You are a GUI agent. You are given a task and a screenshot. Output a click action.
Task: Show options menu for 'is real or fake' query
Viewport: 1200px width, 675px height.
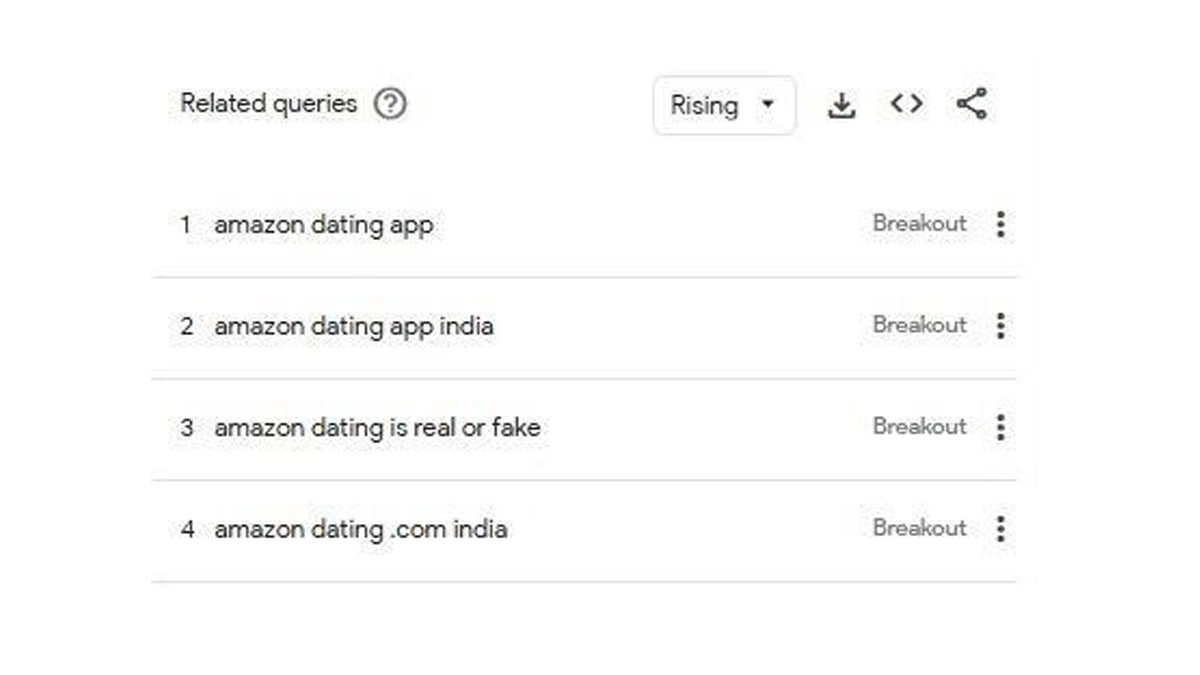(1000, 428)
